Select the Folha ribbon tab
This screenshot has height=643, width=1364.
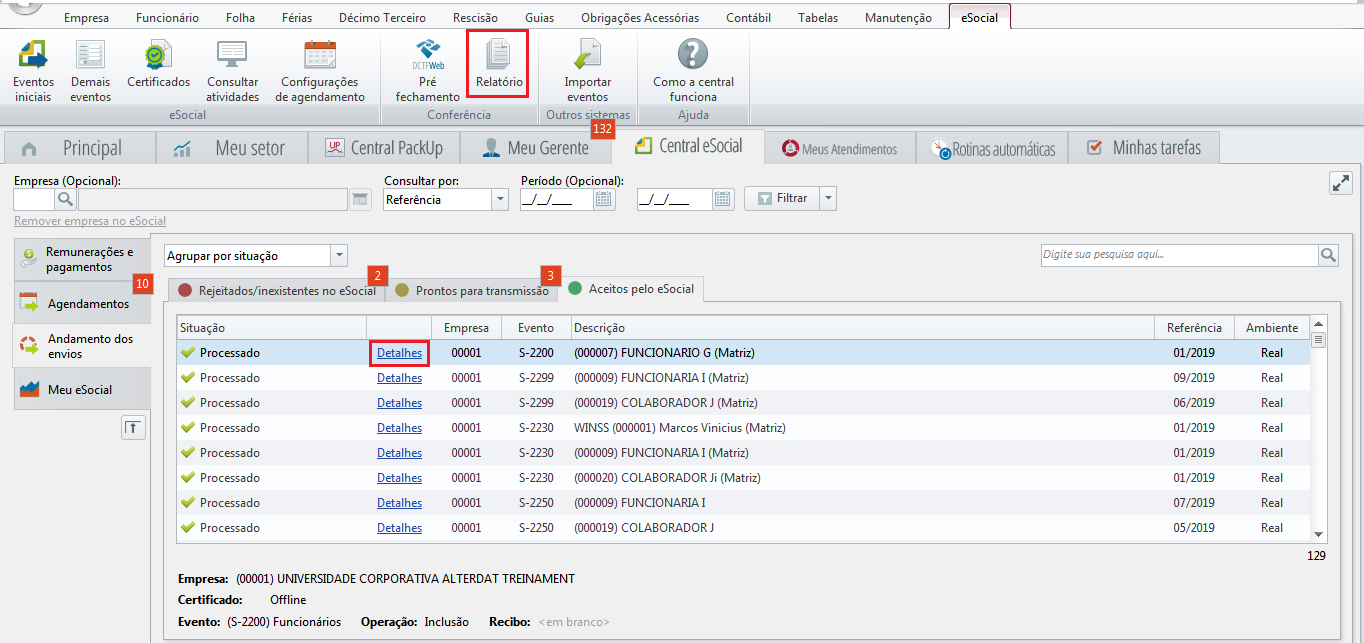[240, 17]
